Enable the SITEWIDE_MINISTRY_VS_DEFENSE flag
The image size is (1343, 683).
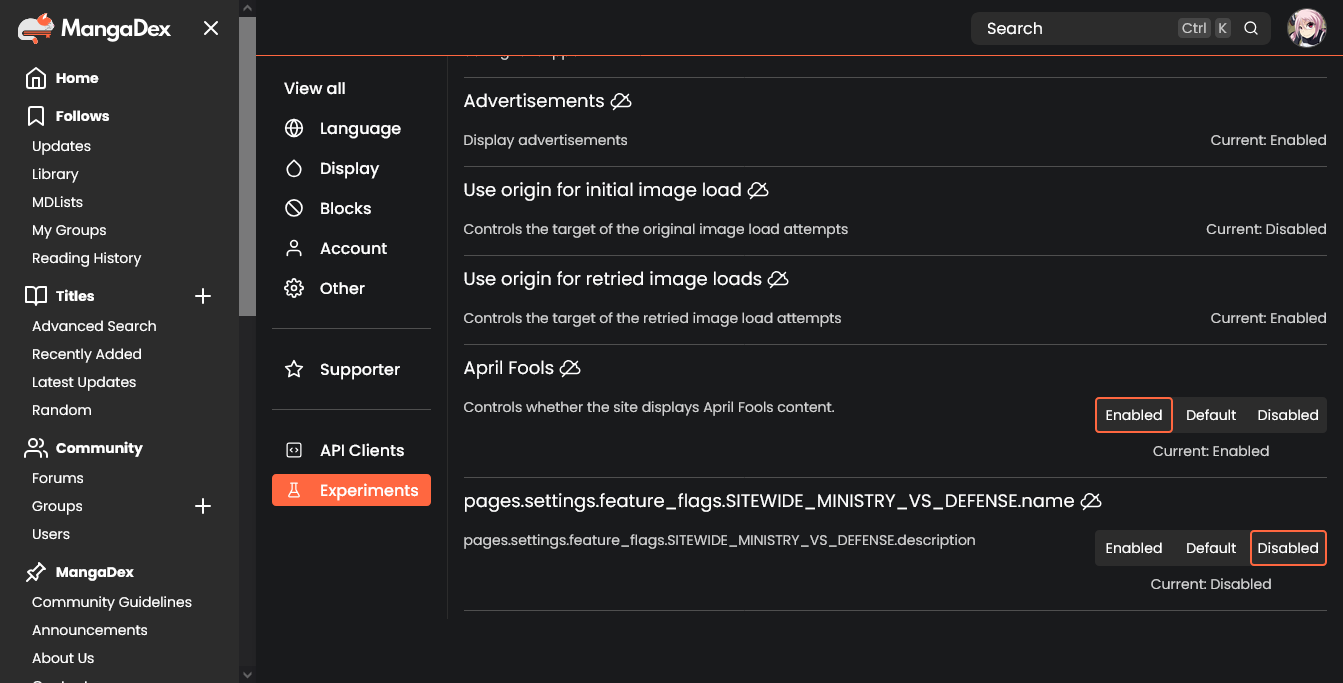(x=1133, y=548)
